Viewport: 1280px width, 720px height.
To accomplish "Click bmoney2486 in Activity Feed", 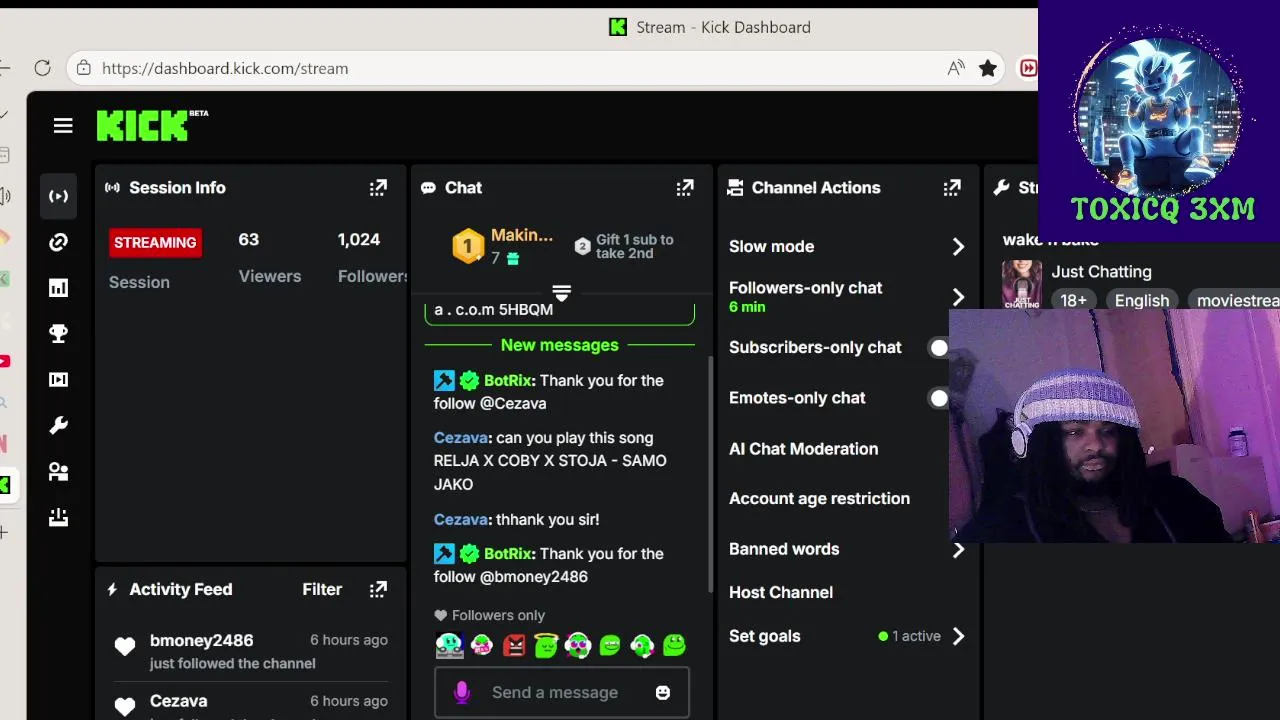I will click(201, 641).
